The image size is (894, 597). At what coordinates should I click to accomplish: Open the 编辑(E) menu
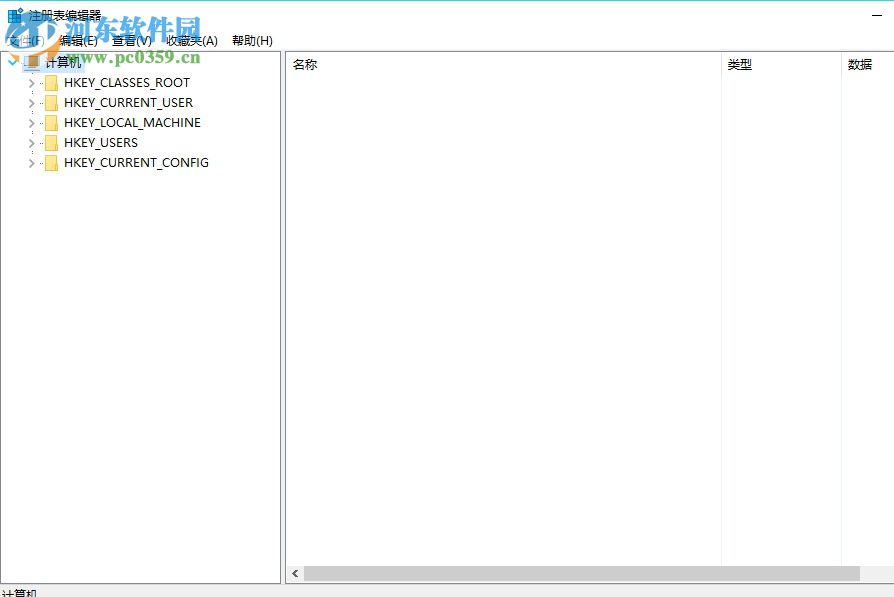click(x=79, y=40)
